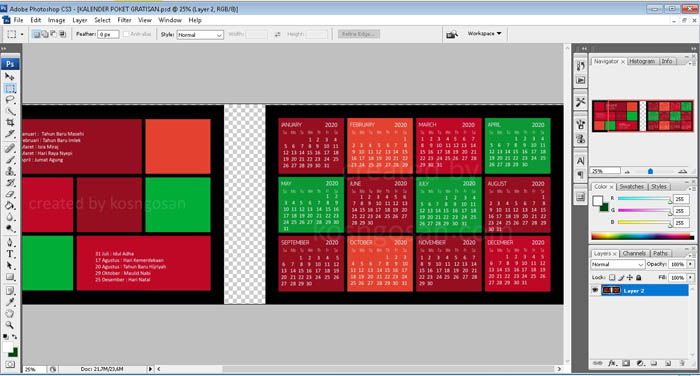The image size is (700, 376).
Task: Select the Pen tool
Action: point(10,242)
